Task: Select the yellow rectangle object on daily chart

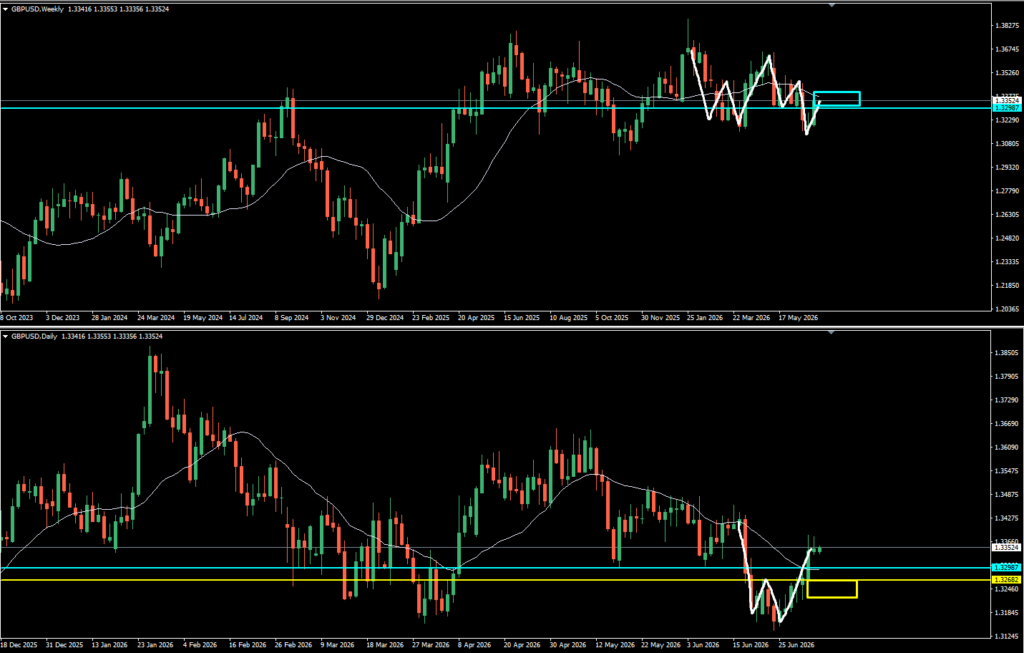Action: (832, 589)
